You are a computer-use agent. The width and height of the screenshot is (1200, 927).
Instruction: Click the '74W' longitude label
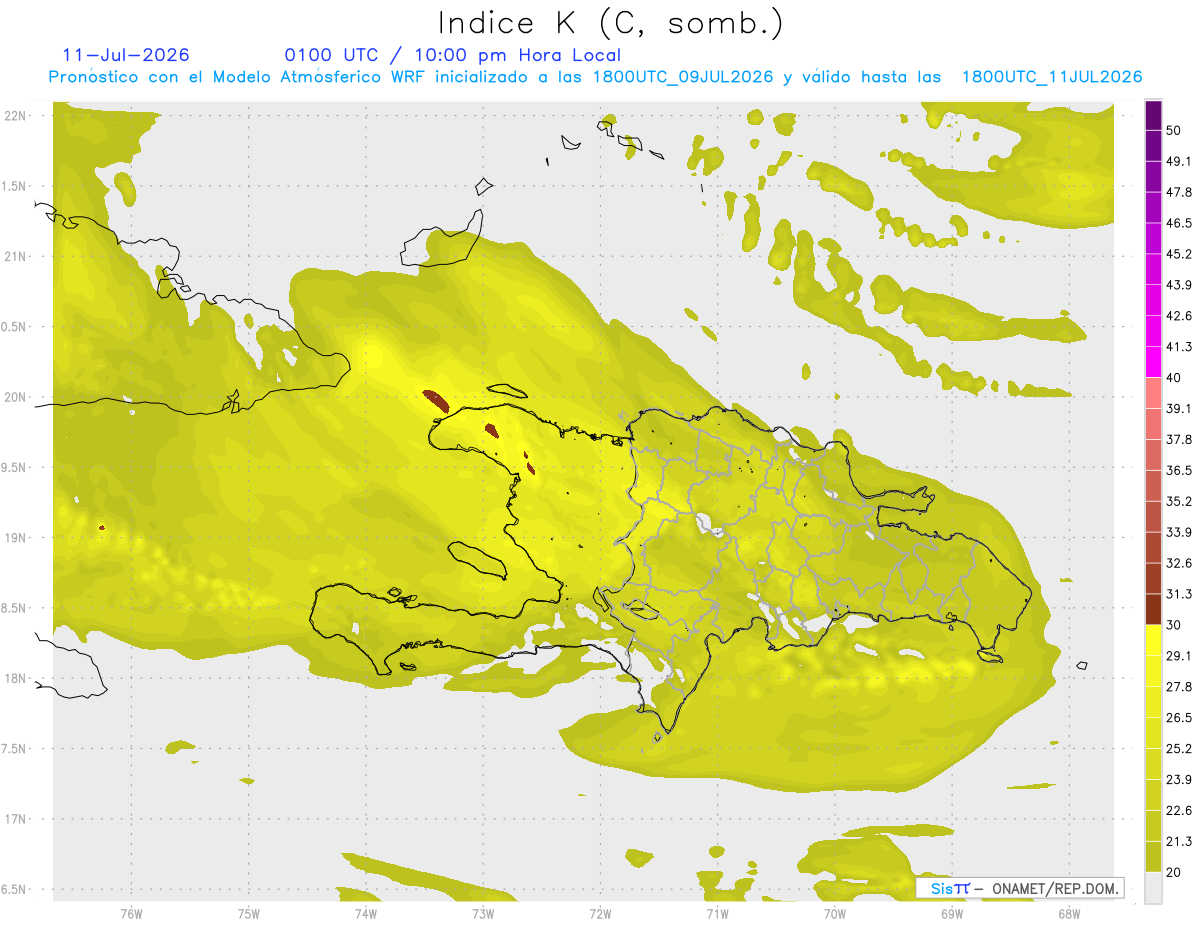click(365, 913)
